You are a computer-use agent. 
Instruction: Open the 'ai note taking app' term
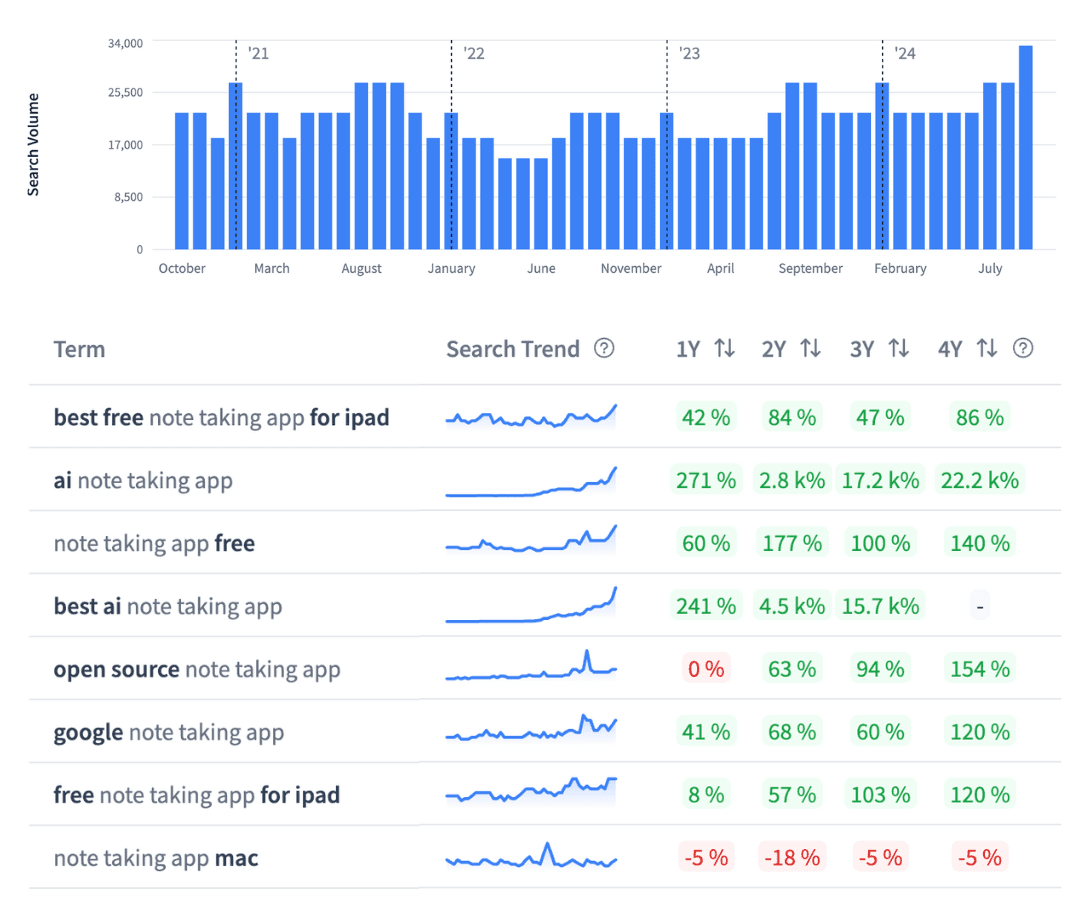coord(143,480)
